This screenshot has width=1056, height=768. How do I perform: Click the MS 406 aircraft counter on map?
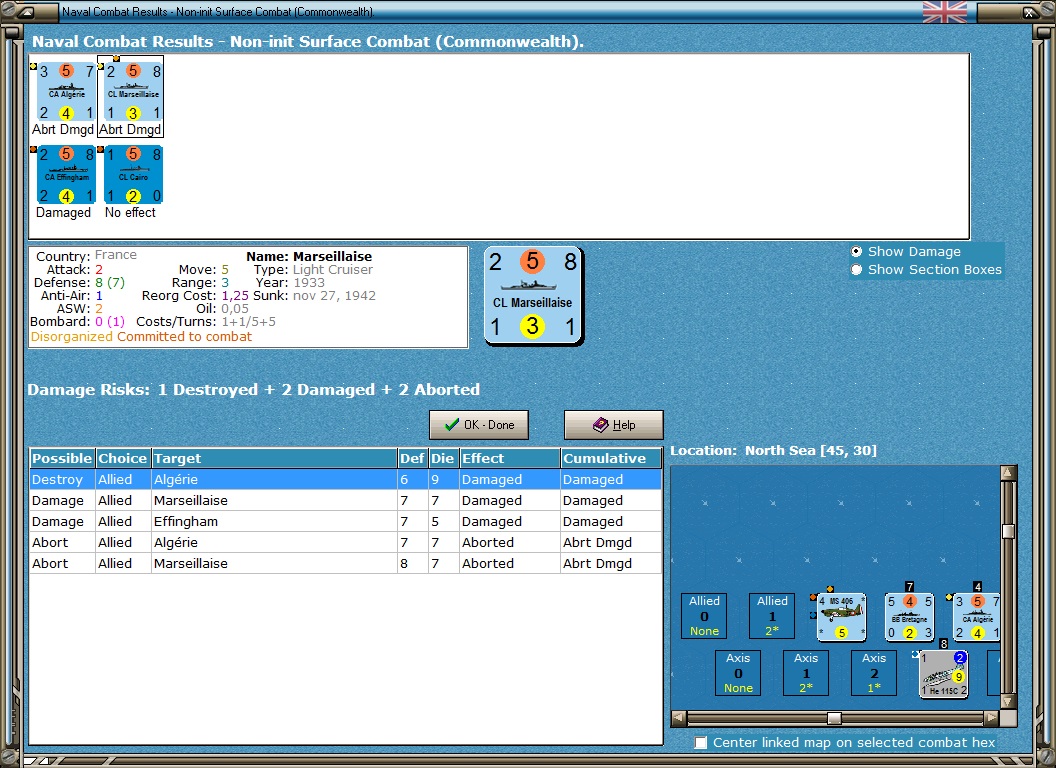pyautogui.click(x=841, y=616)
